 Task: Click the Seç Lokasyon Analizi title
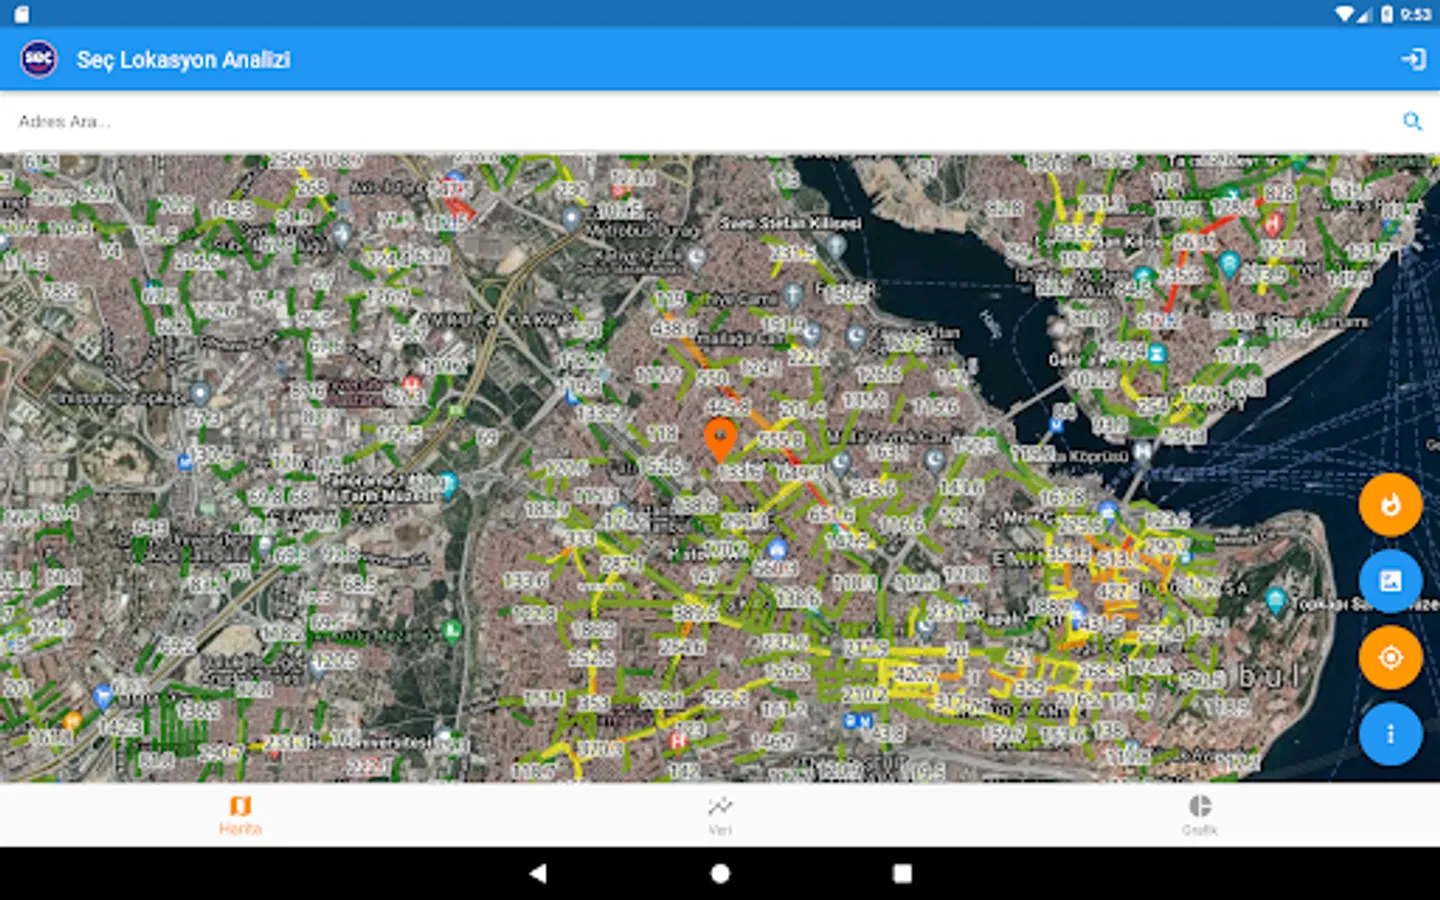pos(183,60)
